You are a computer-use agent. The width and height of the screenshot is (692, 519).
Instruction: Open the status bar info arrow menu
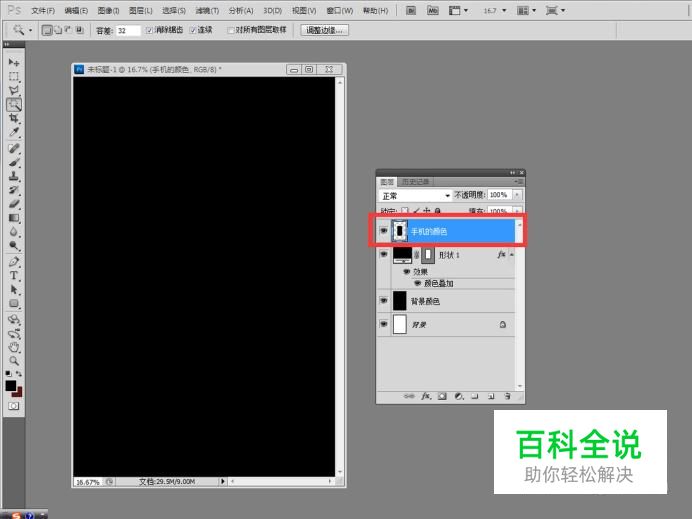pyautogui.click(x=222, y=481)
